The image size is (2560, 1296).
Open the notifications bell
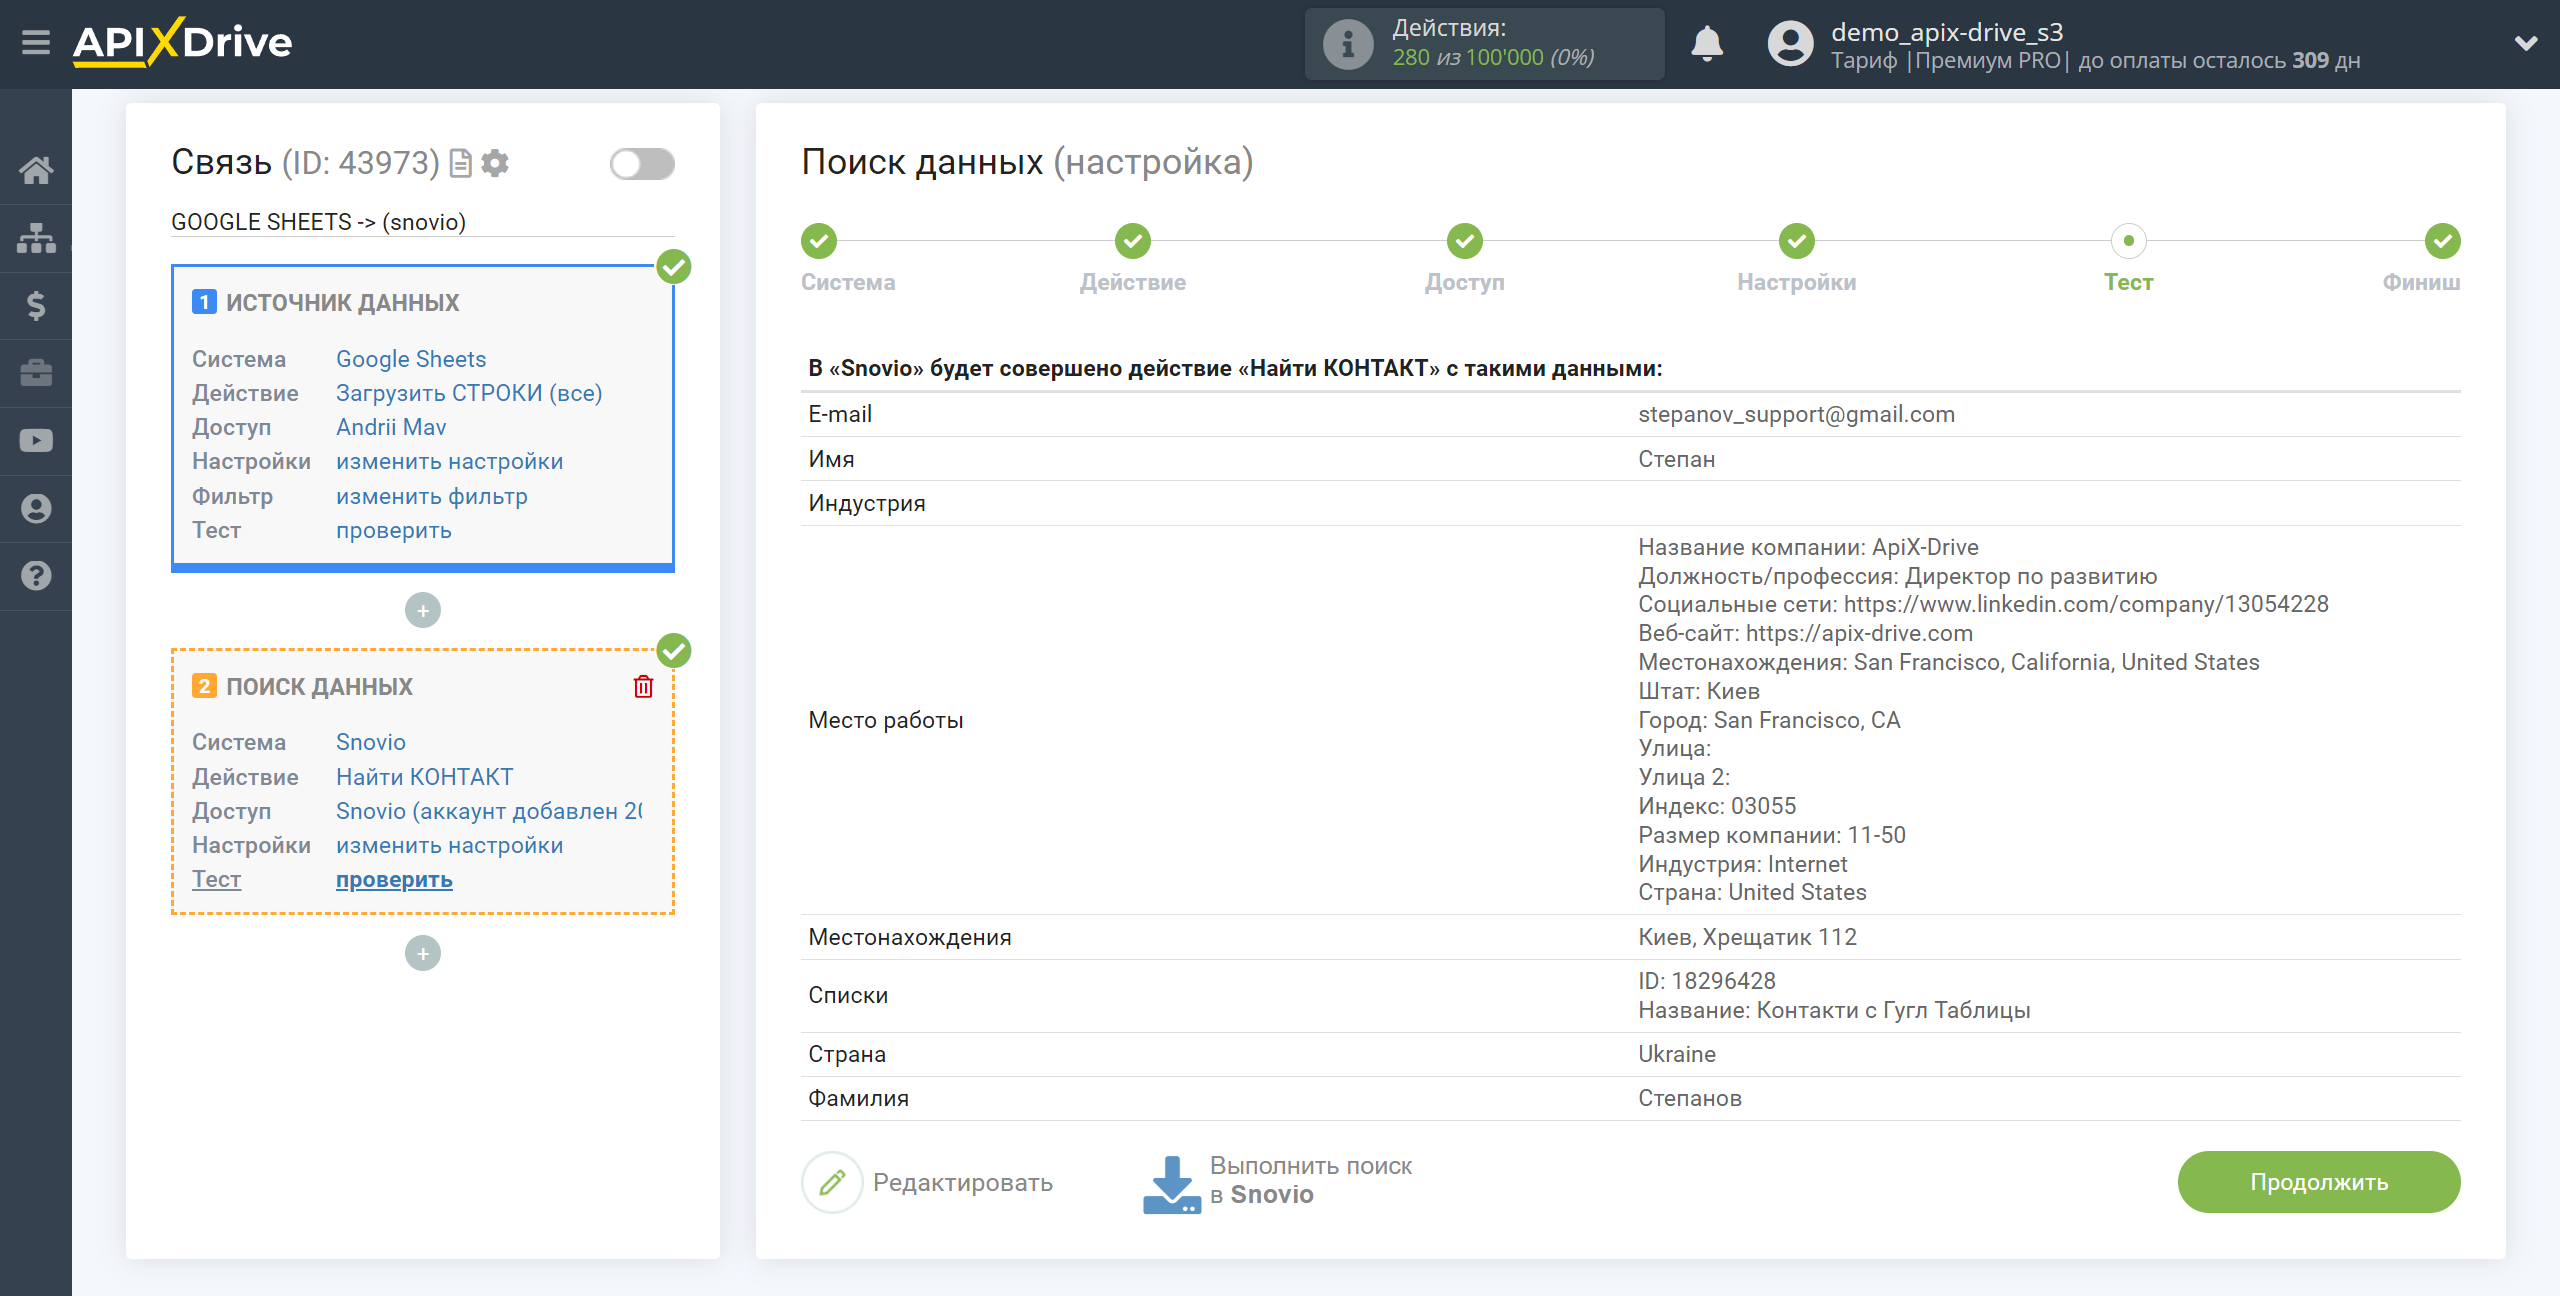click(1707, 44)
